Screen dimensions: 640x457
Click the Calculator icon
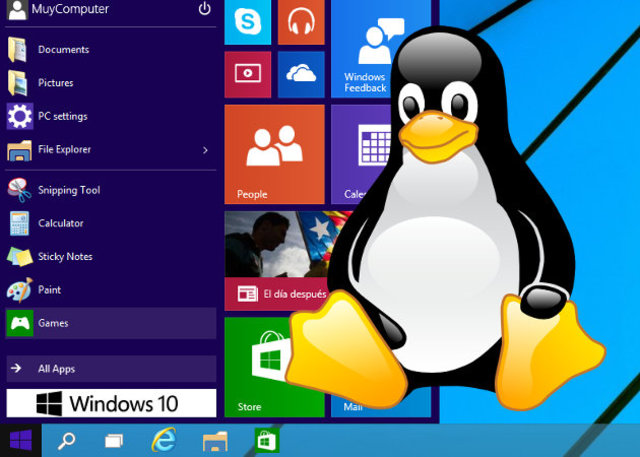click(19, 223)
